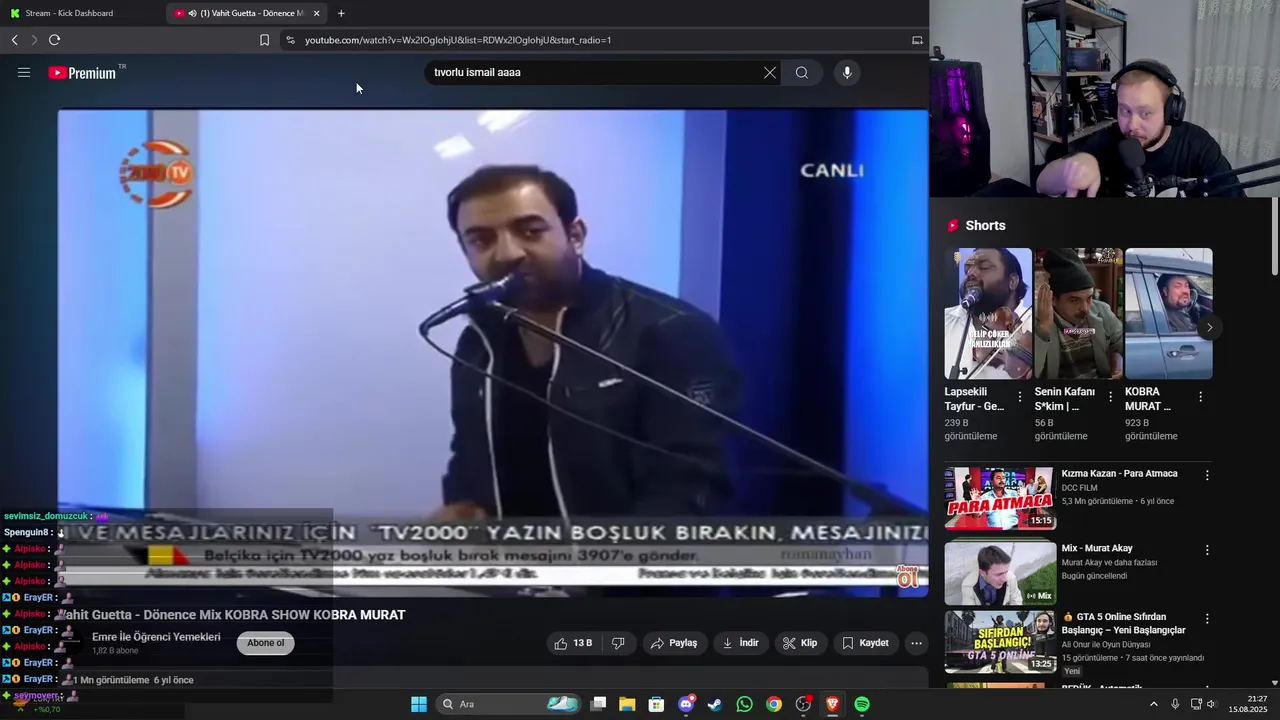Viewport: 1280px width, 720px height.
Task: Subscribe using Abone ol button
Action: pos(266,643)
